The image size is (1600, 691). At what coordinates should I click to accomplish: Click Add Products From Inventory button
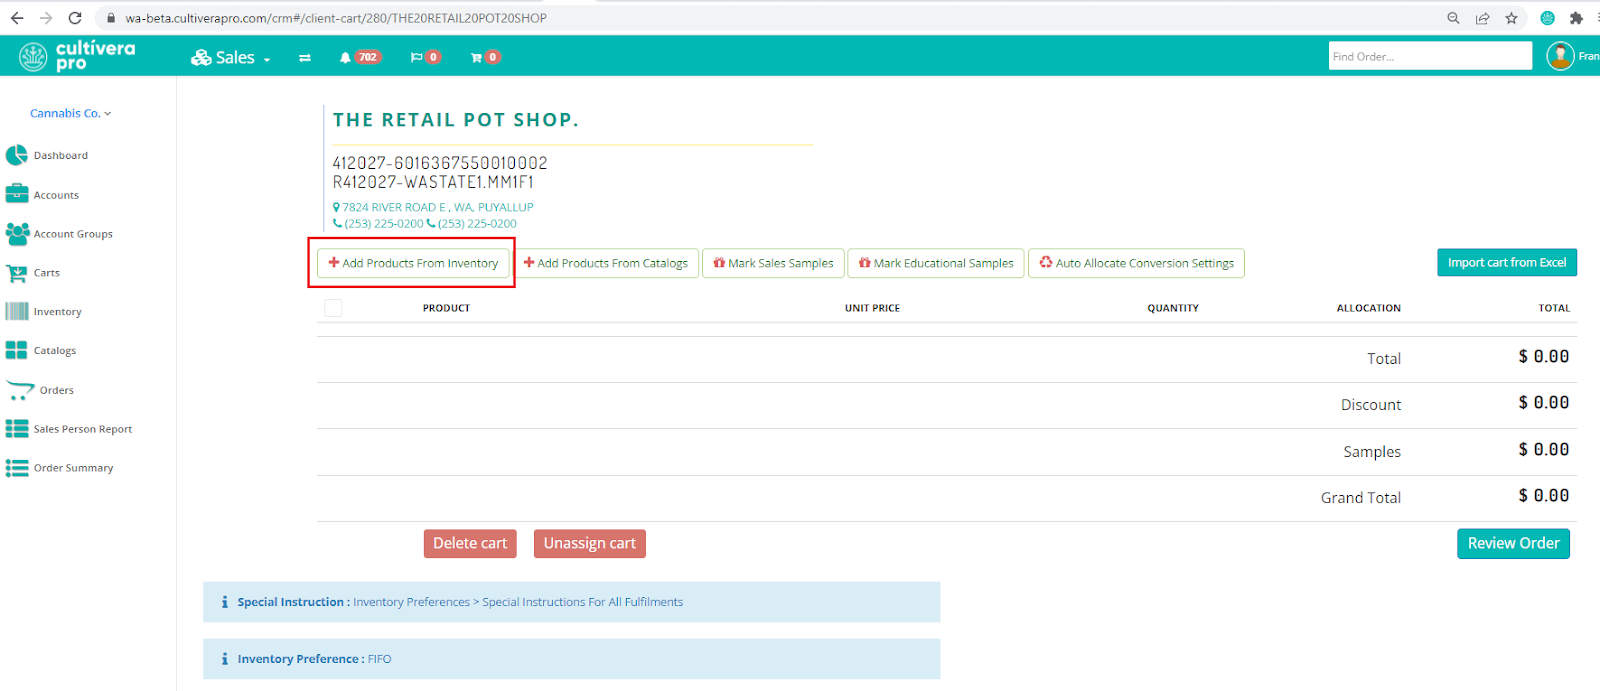pyautogui.click(x=413, y=263)
